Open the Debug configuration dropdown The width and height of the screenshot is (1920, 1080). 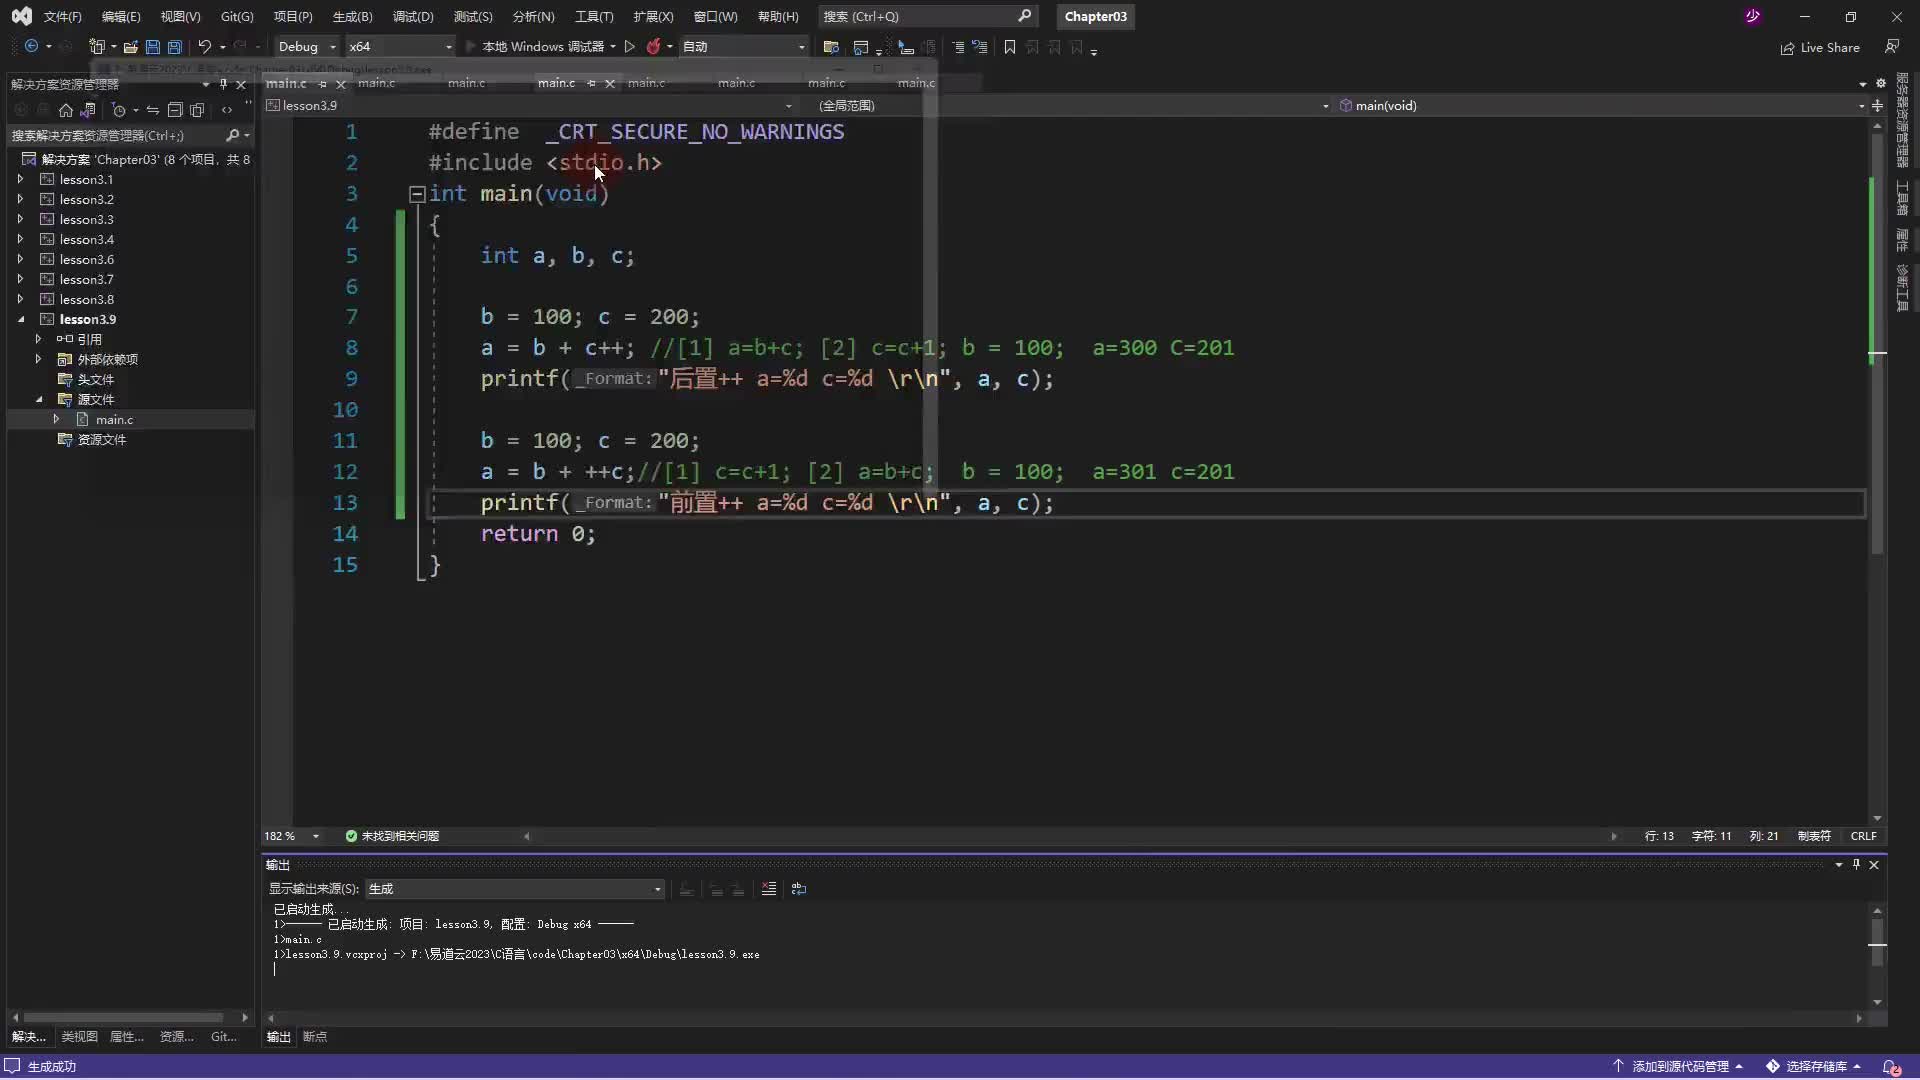[305, 47]
